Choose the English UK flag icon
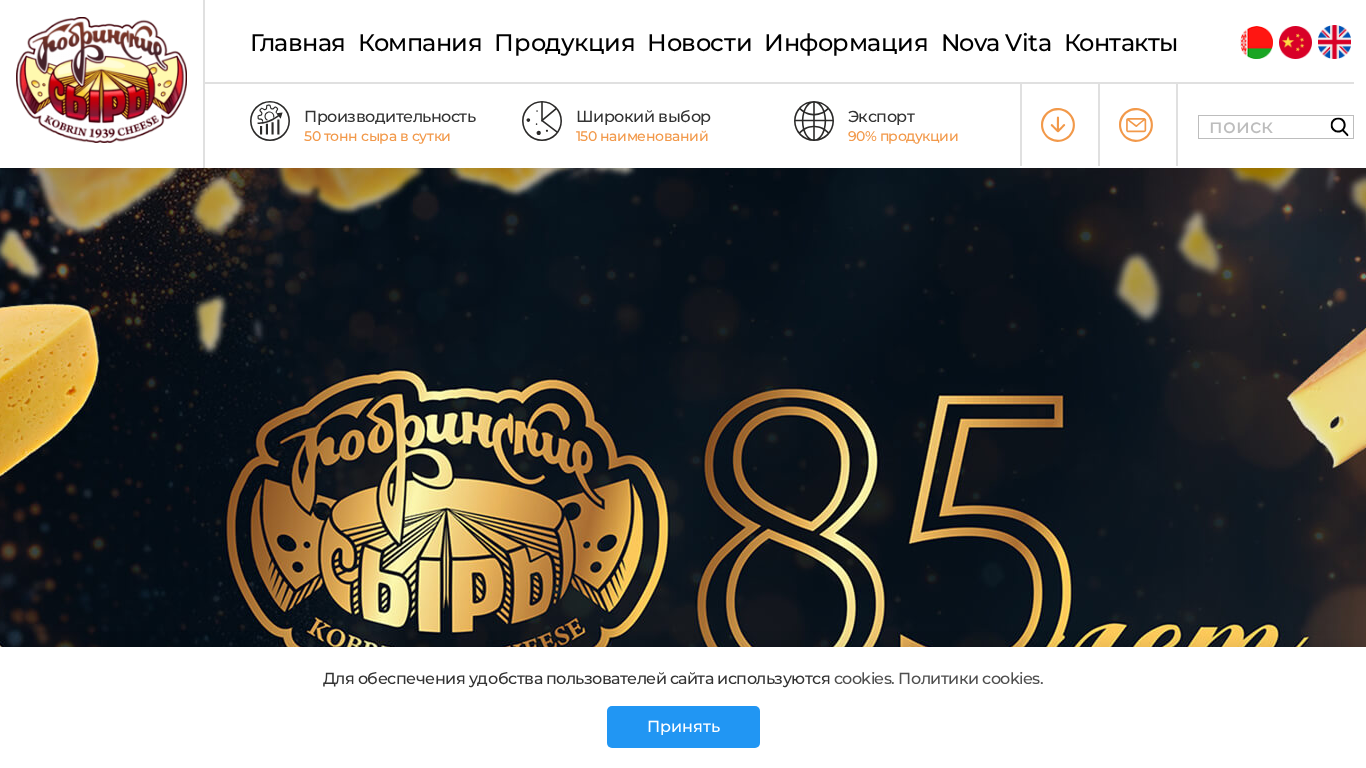Viewport: 1366px width, 768px height. click(1334, 42)
